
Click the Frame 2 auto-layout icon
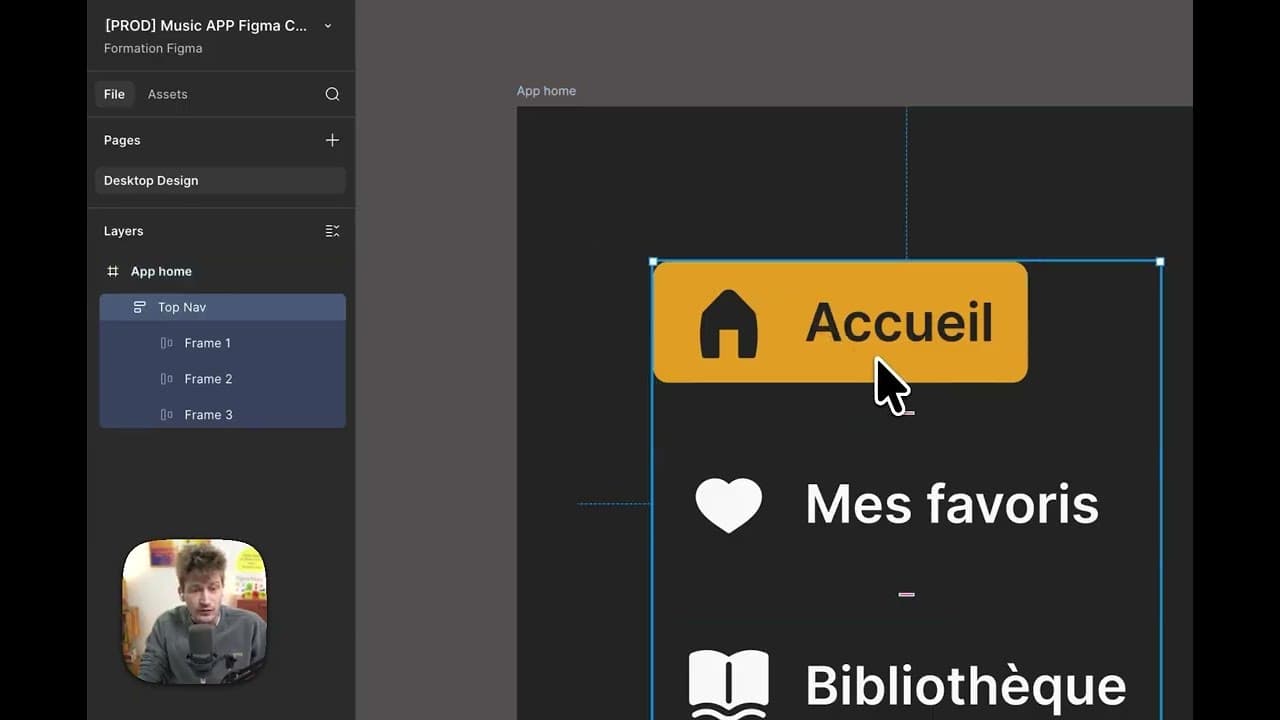pos(167,379)
